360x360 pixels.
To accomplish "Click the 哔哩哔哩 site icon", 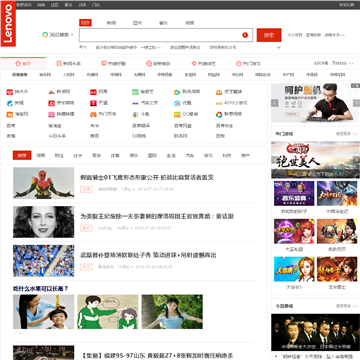I will (51, 114).
